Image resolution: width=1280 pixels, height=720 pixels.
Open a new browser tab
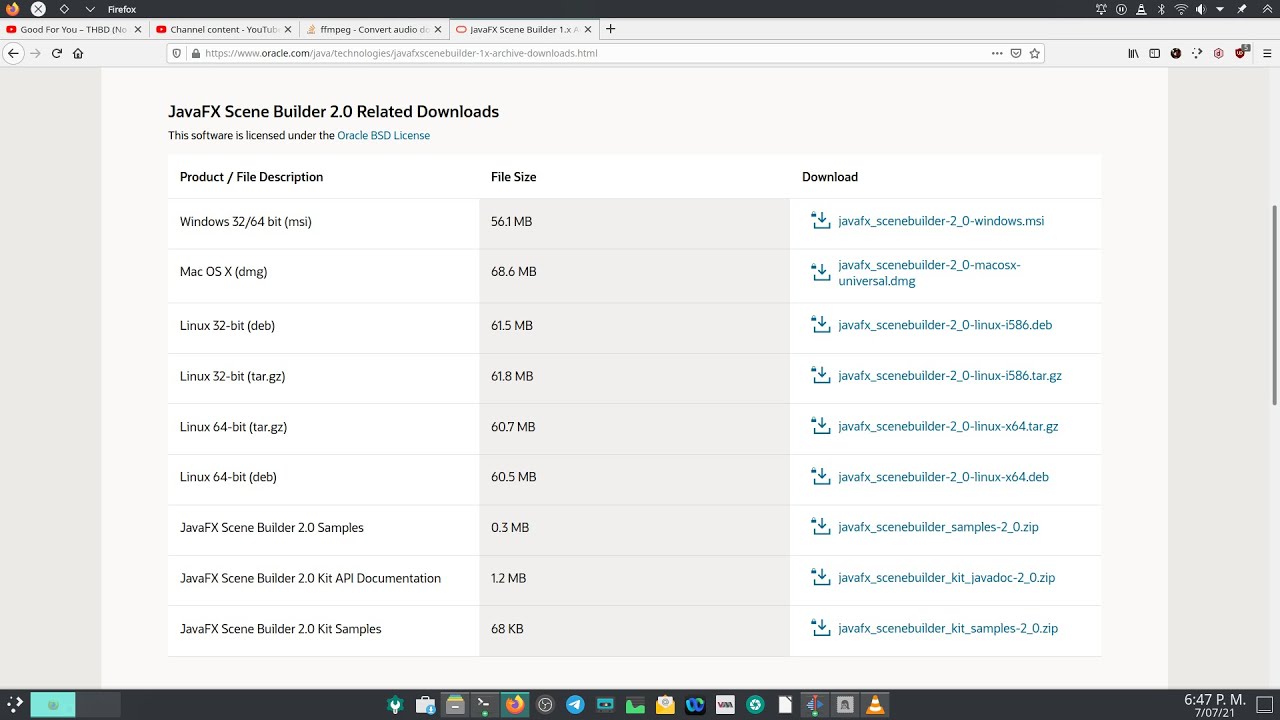[611, 29]
